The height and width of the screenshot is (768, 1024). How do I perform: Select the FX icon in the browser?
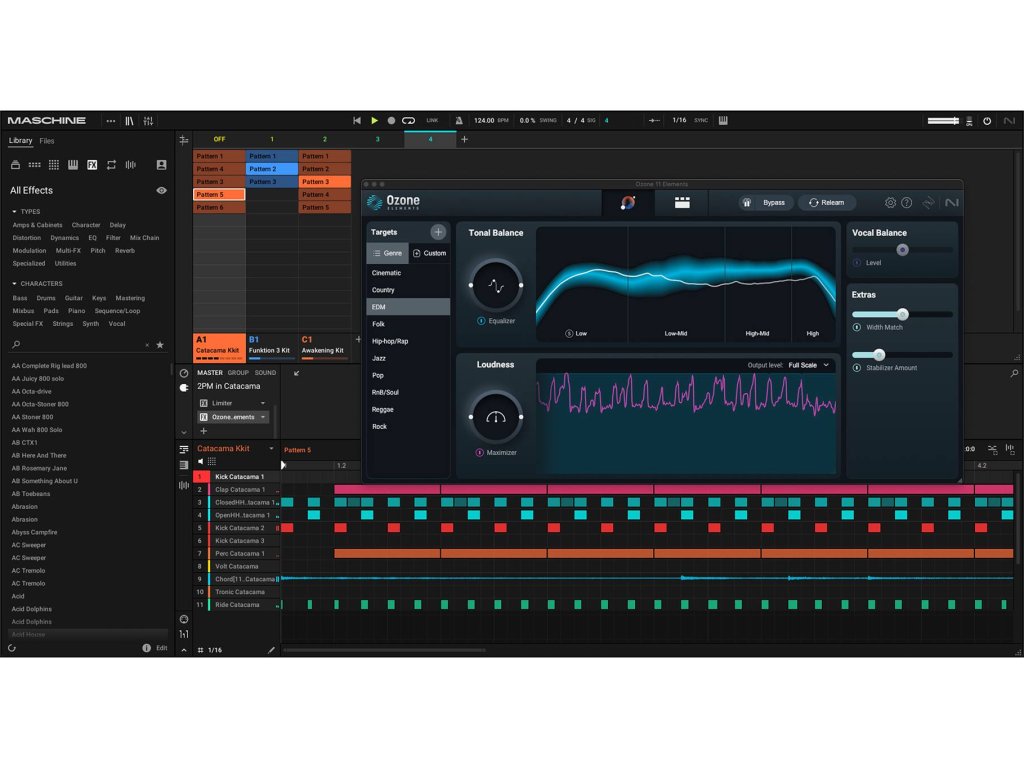pyautogui.click(x=92, y=165)
